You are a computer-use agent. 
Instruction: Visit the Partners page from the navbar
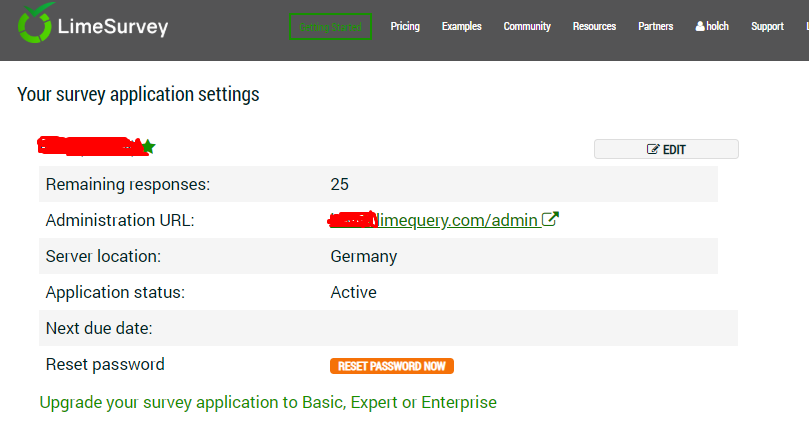(x=656, y=27)
